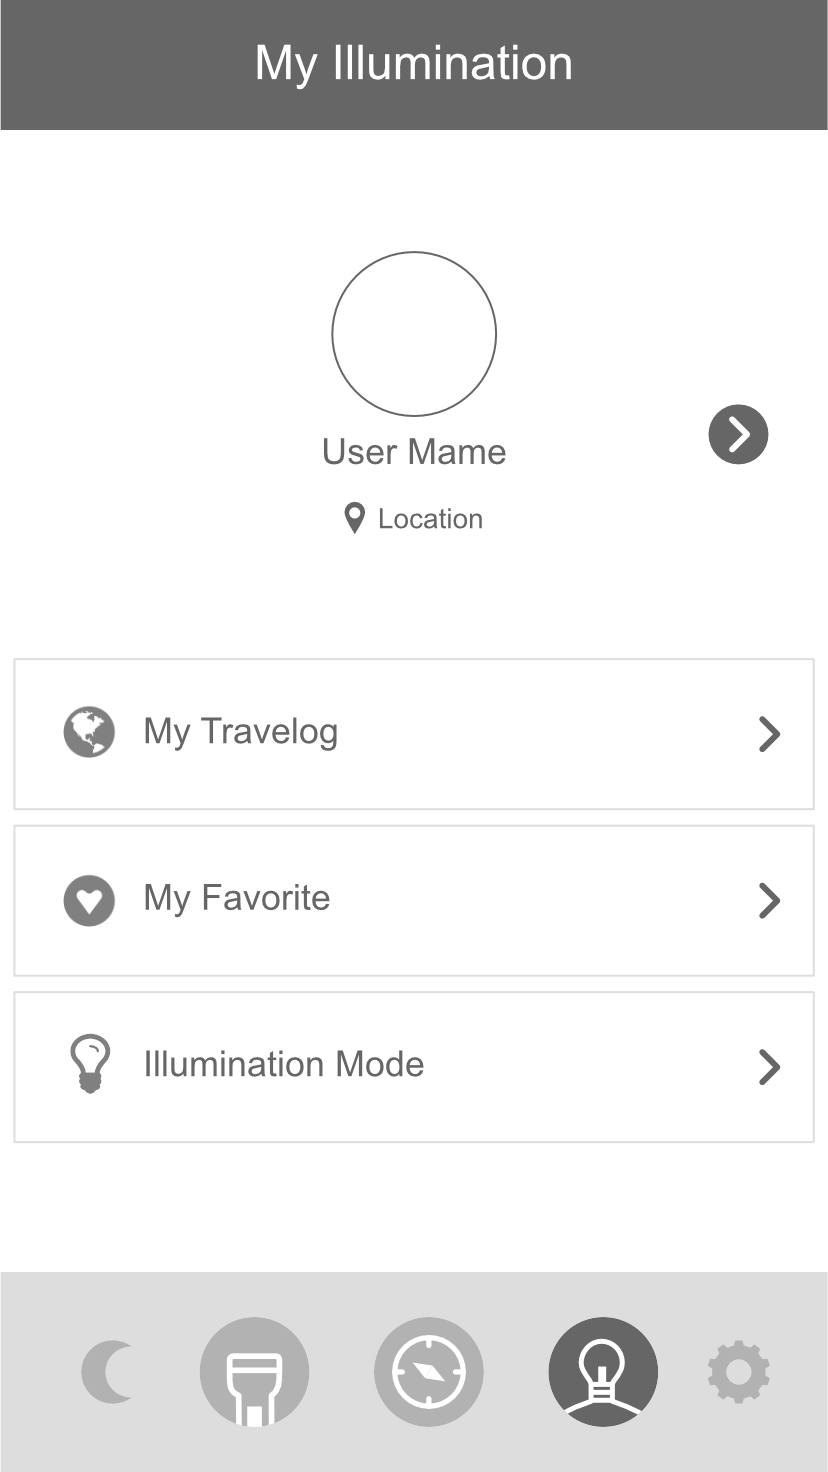Open profile details with round arrow button
This screenshot has width=828, height=1472.
click(x=738, y=435)
